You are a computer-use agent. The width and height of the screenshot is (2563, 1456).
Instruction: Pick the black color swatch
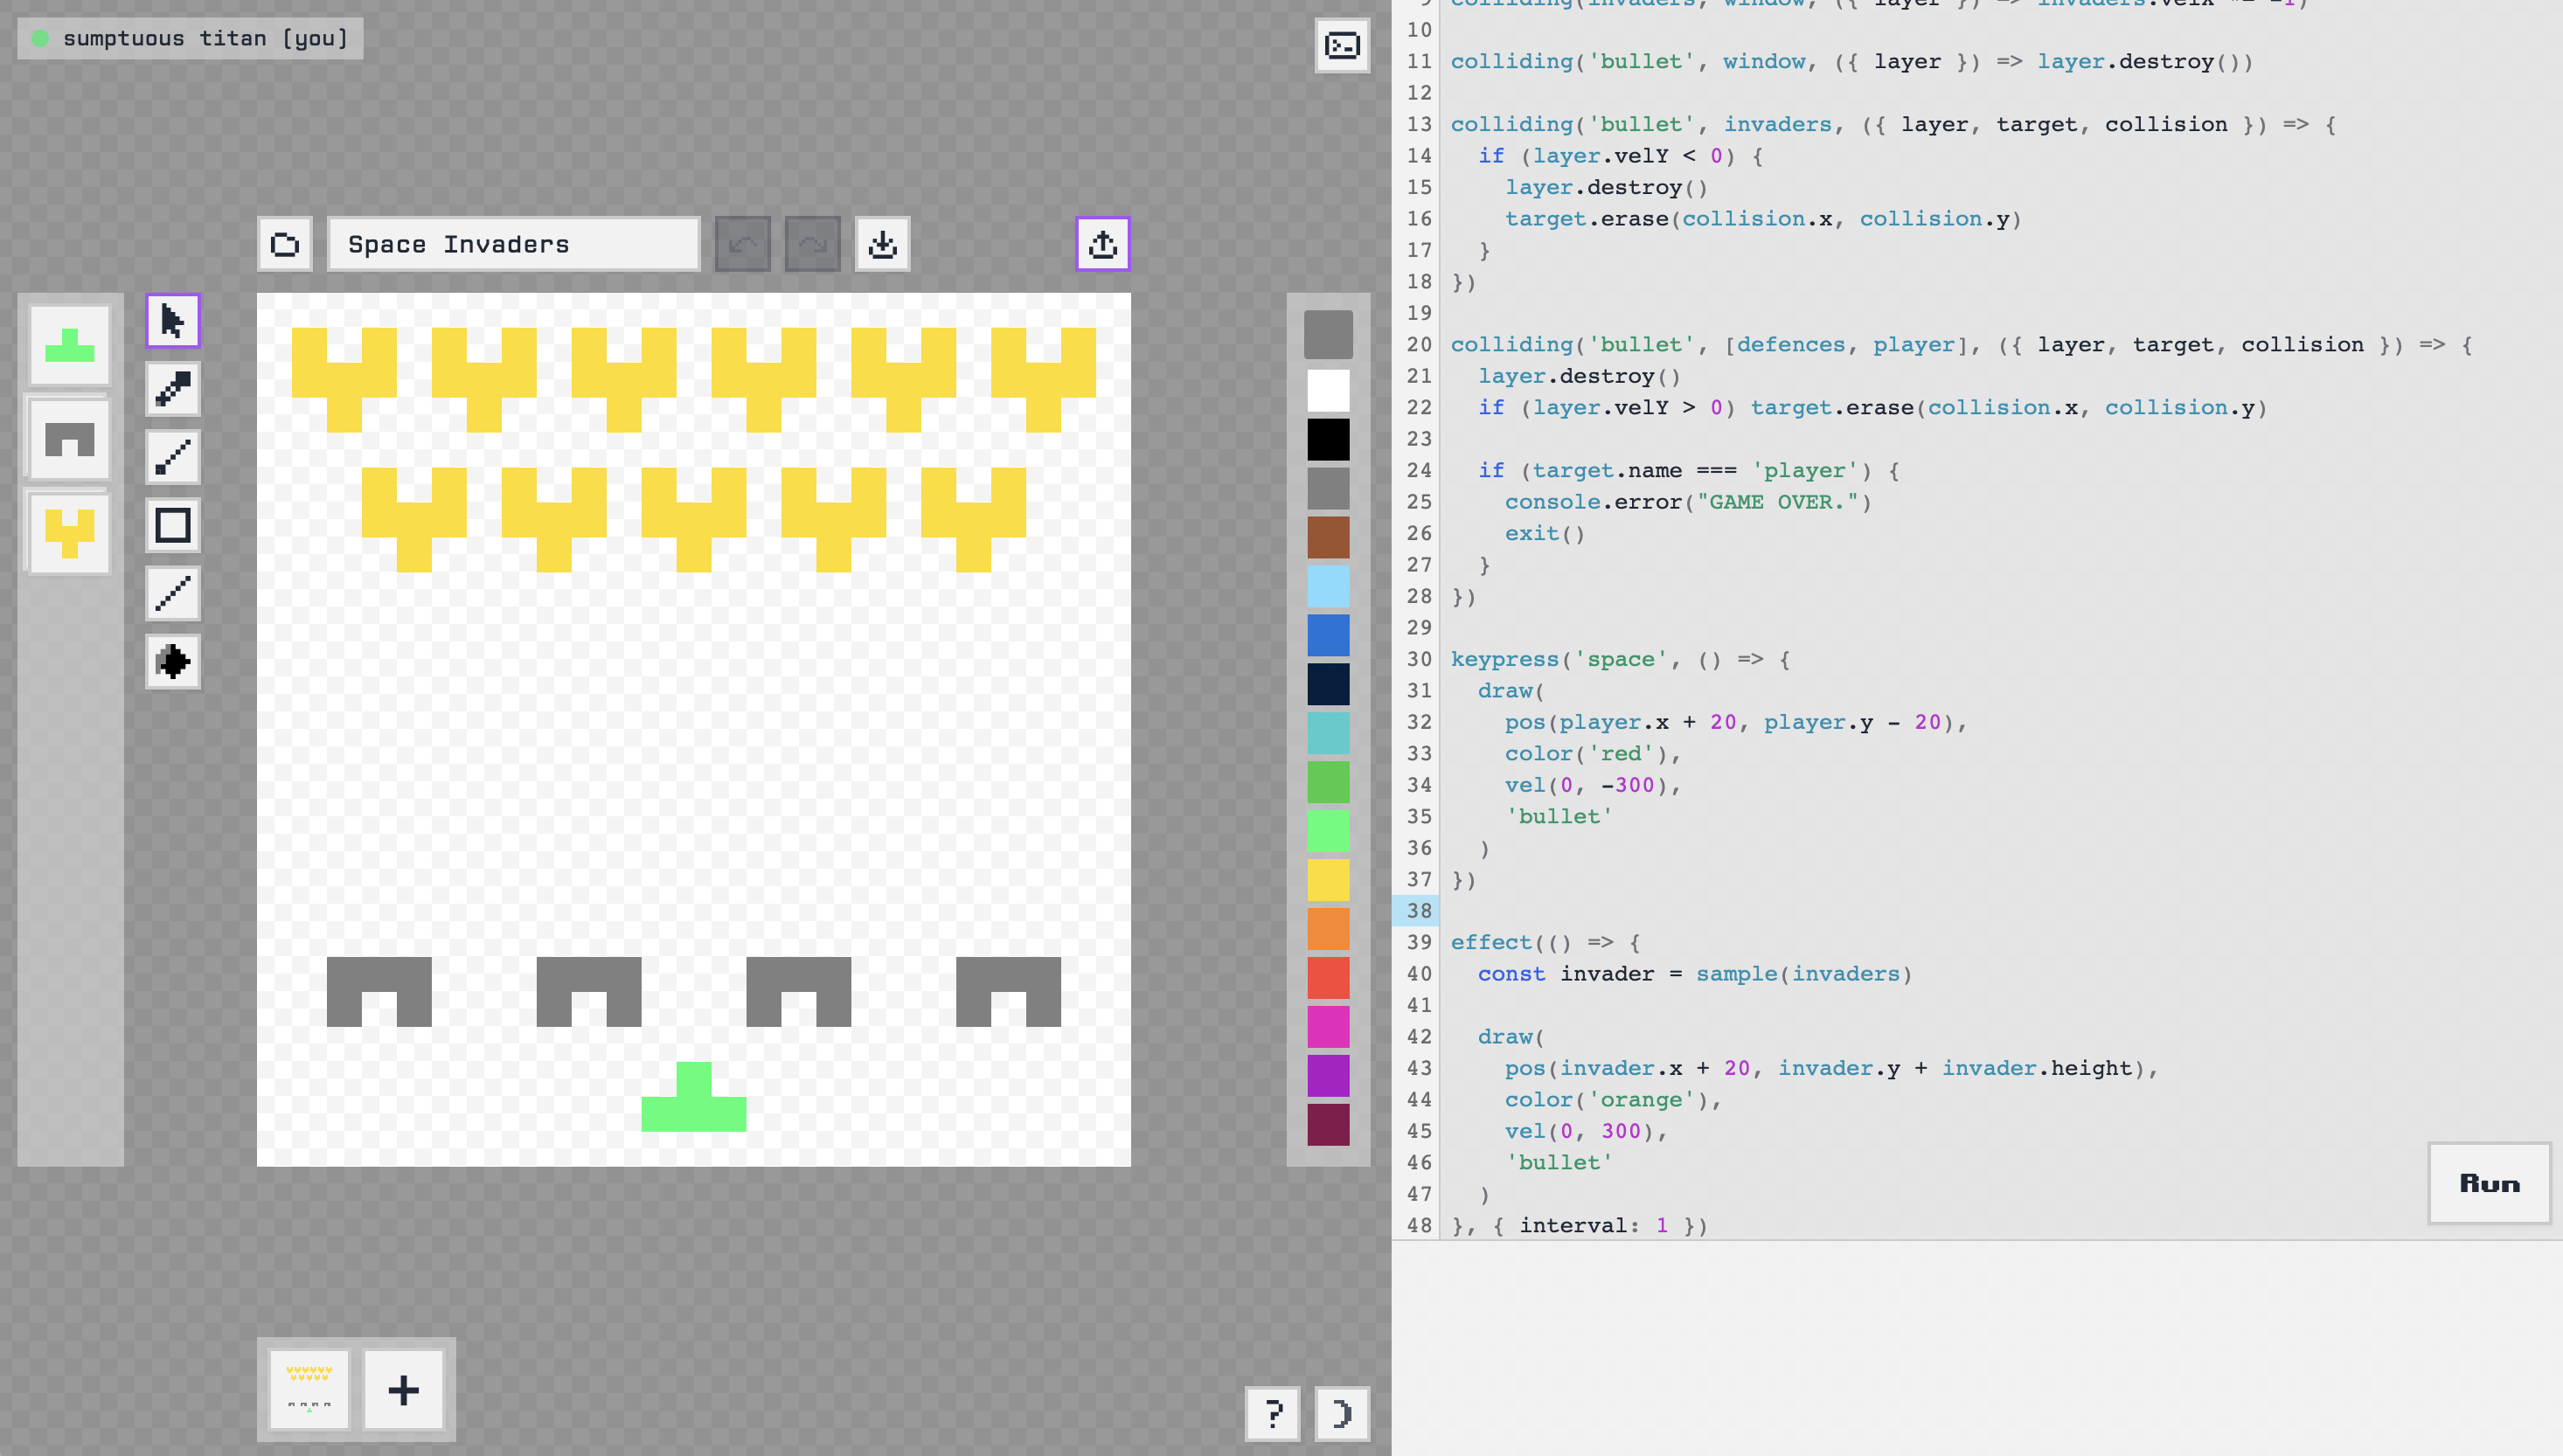coord(1329,440)
